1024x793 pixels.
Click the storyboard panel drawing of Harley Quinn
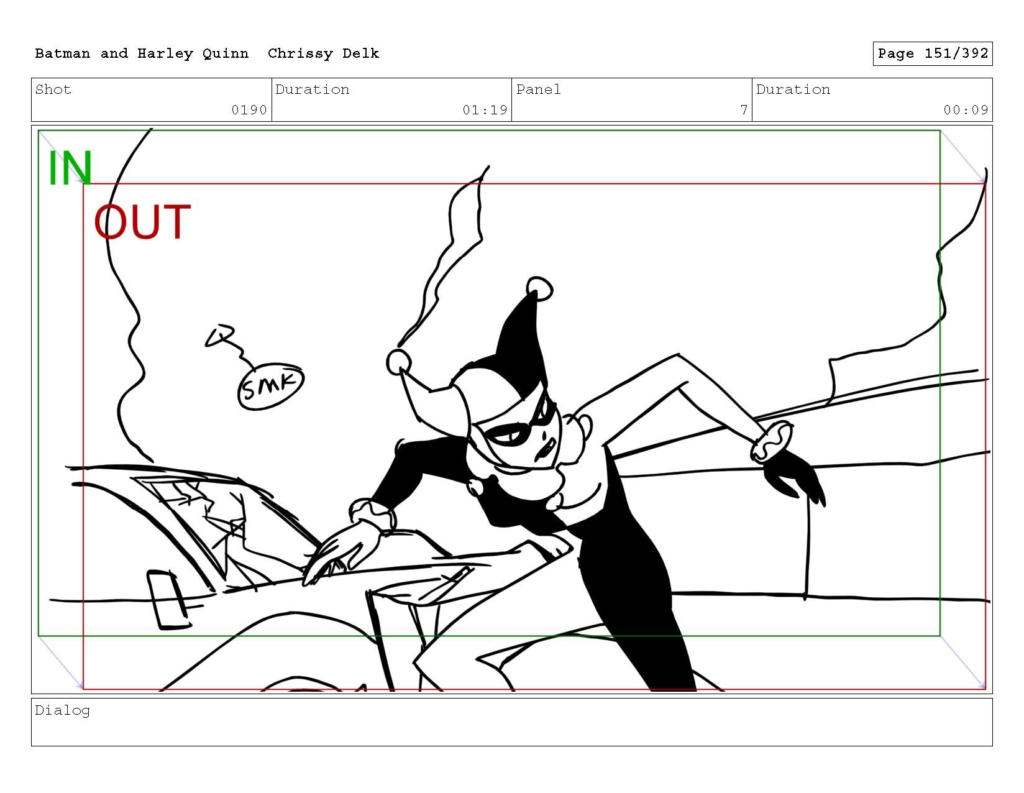512,410
